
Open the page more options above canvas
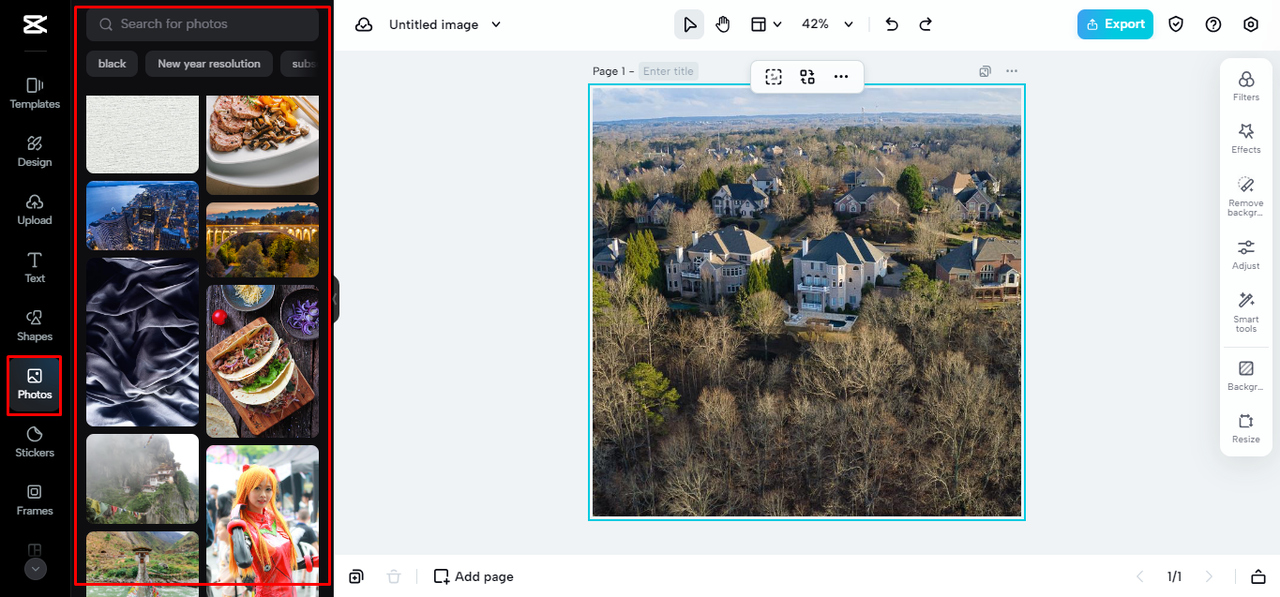[x=1012, y=71]
